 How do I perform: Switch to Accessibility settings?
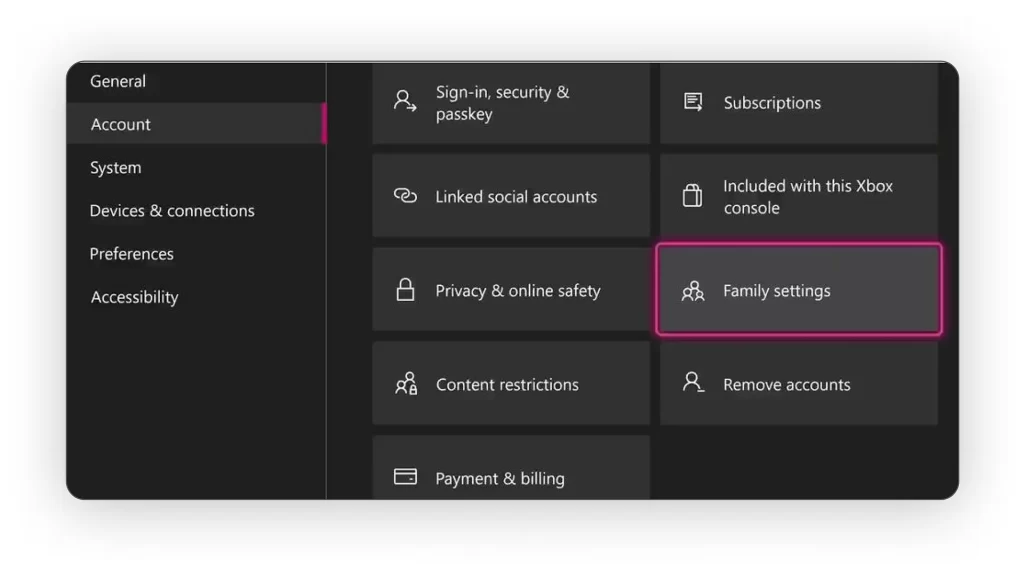[135, 297]
